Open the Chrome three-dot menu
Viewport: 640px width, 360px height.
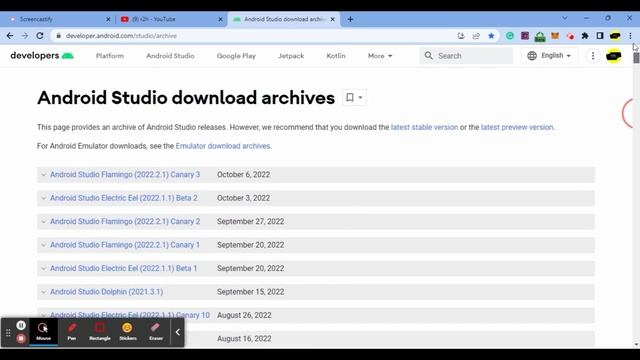pyautogui.click(x=630, y=36)
